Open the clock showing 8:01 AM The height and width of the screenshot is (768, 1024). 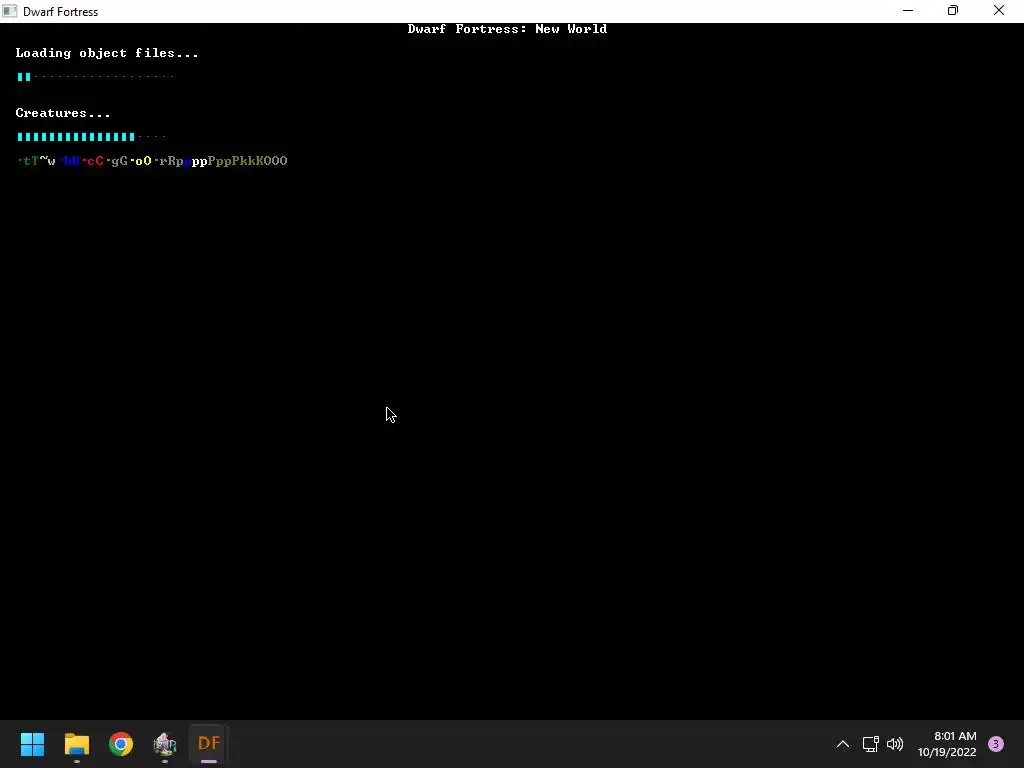947,744
